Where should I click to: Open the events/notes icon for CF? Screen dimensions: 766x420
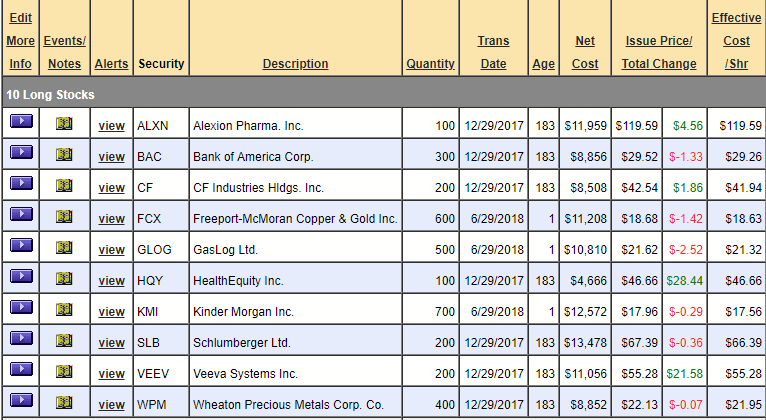tap(64, 185)
